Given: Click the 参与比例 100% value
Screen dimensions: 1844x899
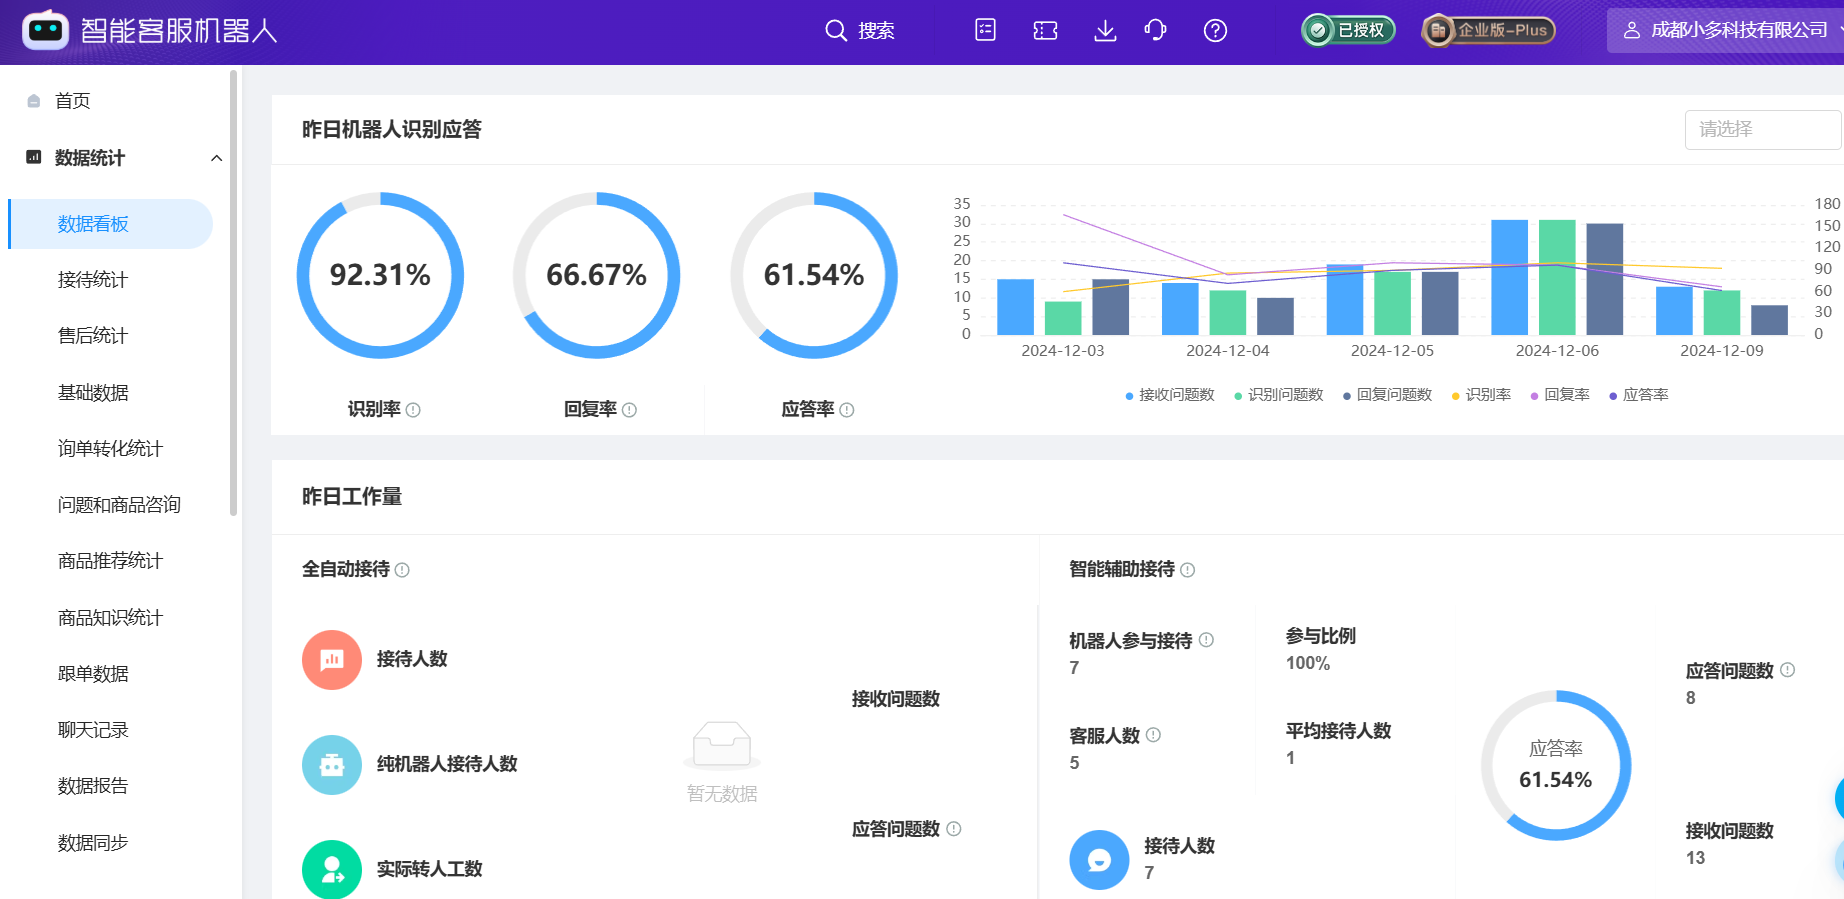Looking at the screenshot, I should click(x=1308, y=664).
